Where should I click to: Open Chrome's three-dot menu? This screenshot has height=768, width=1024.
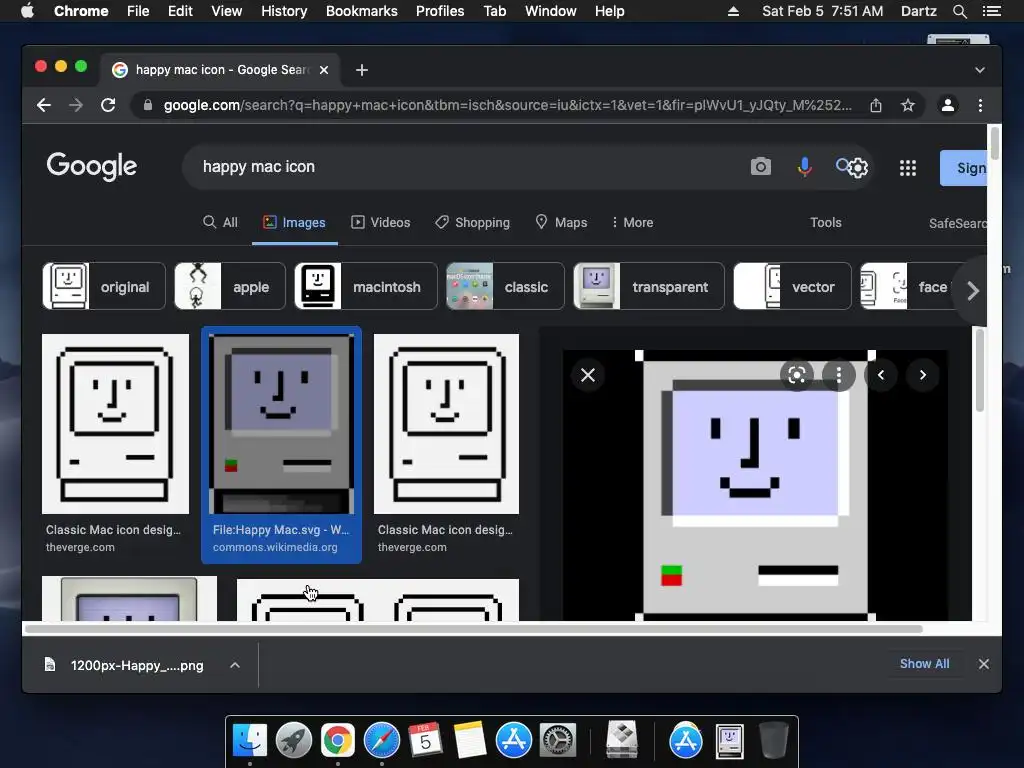pos(980,105)
